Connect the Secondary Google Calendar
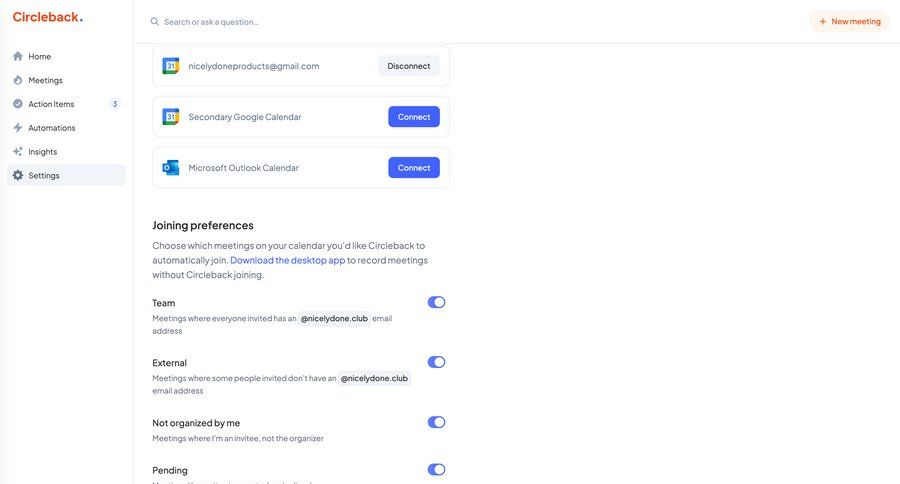Image resolution: width=900 pixels, height=484 pixels. (x=414, y=117)
